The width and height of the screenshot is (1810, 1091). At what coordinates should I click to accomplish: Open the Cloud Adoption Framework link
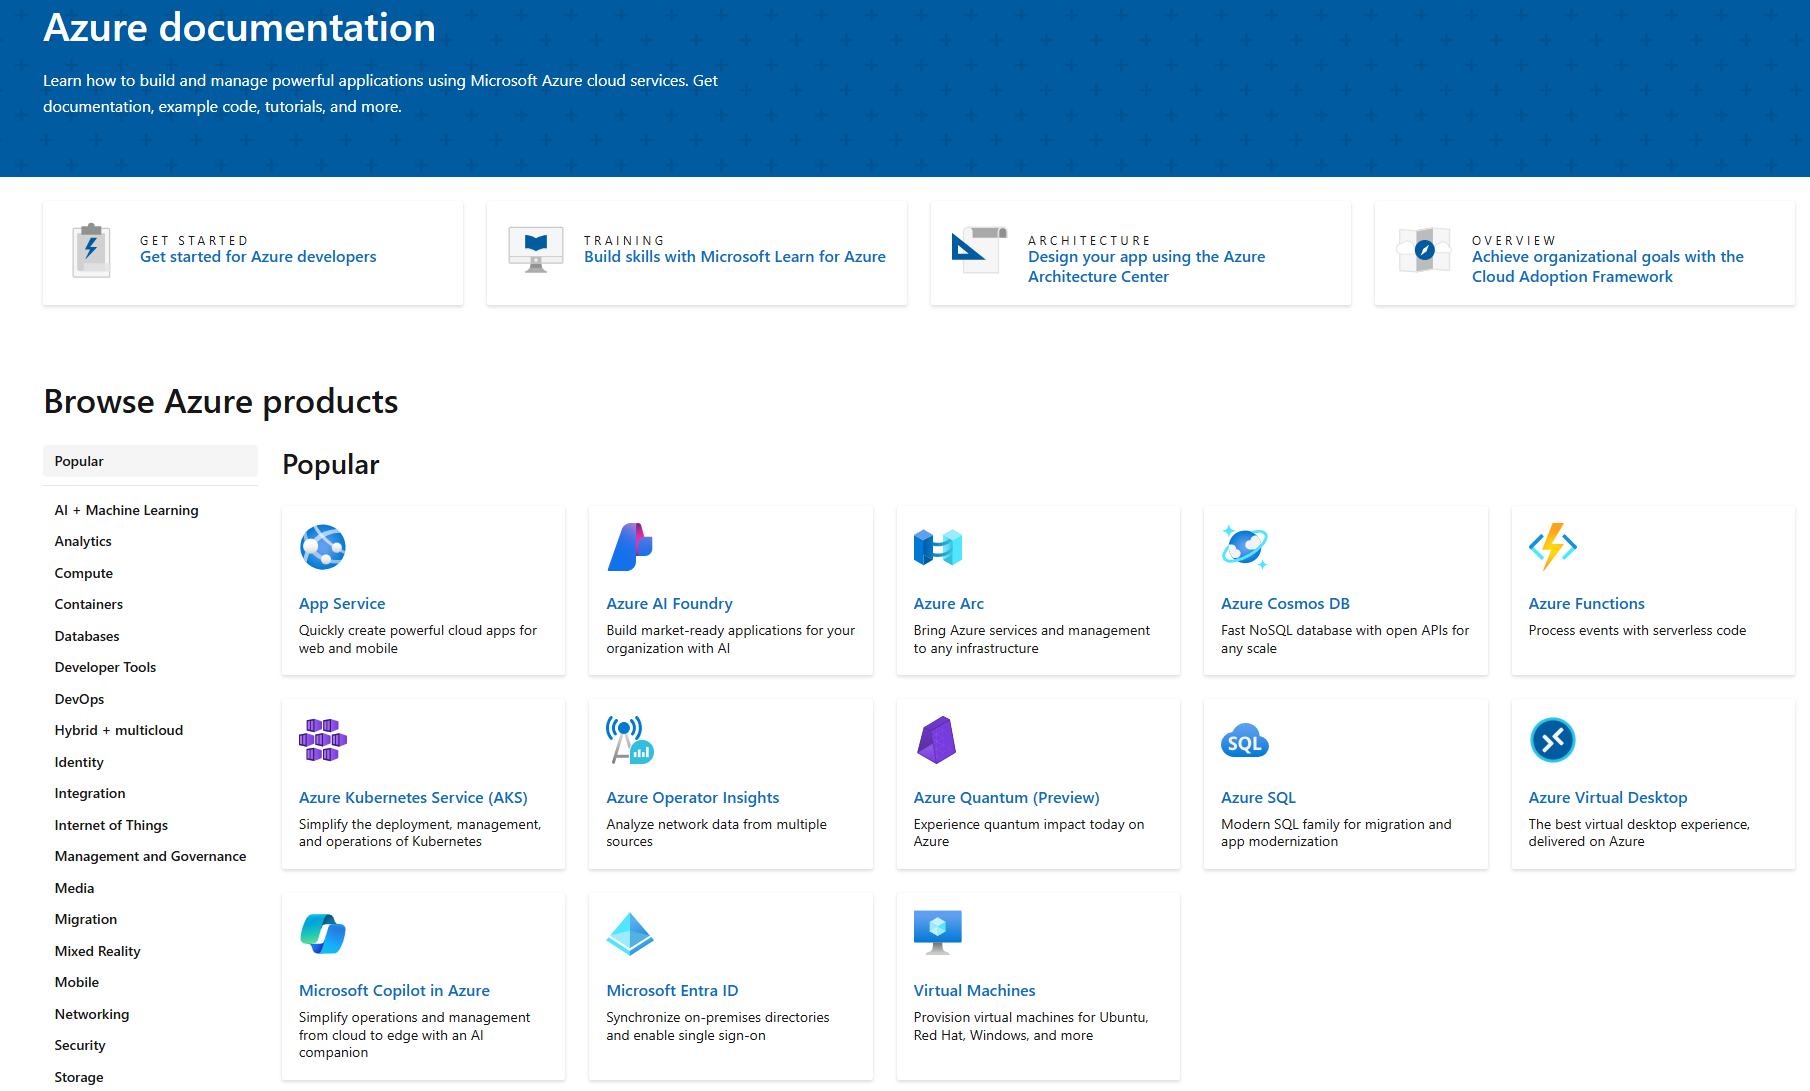(1607, 267)
